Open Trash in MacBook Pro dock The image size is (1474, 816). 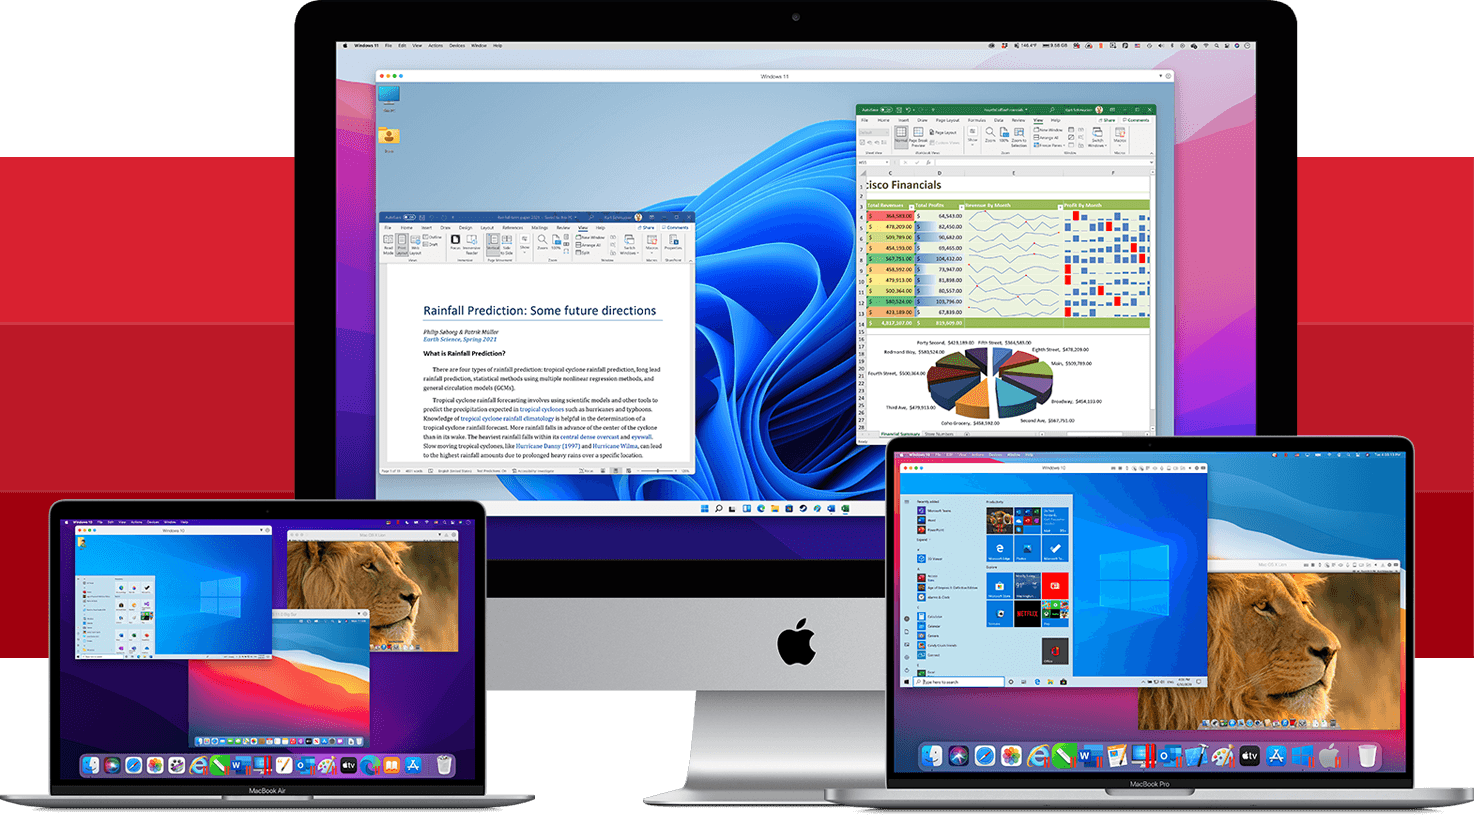pyautogui.click(x=1367, y=756)
